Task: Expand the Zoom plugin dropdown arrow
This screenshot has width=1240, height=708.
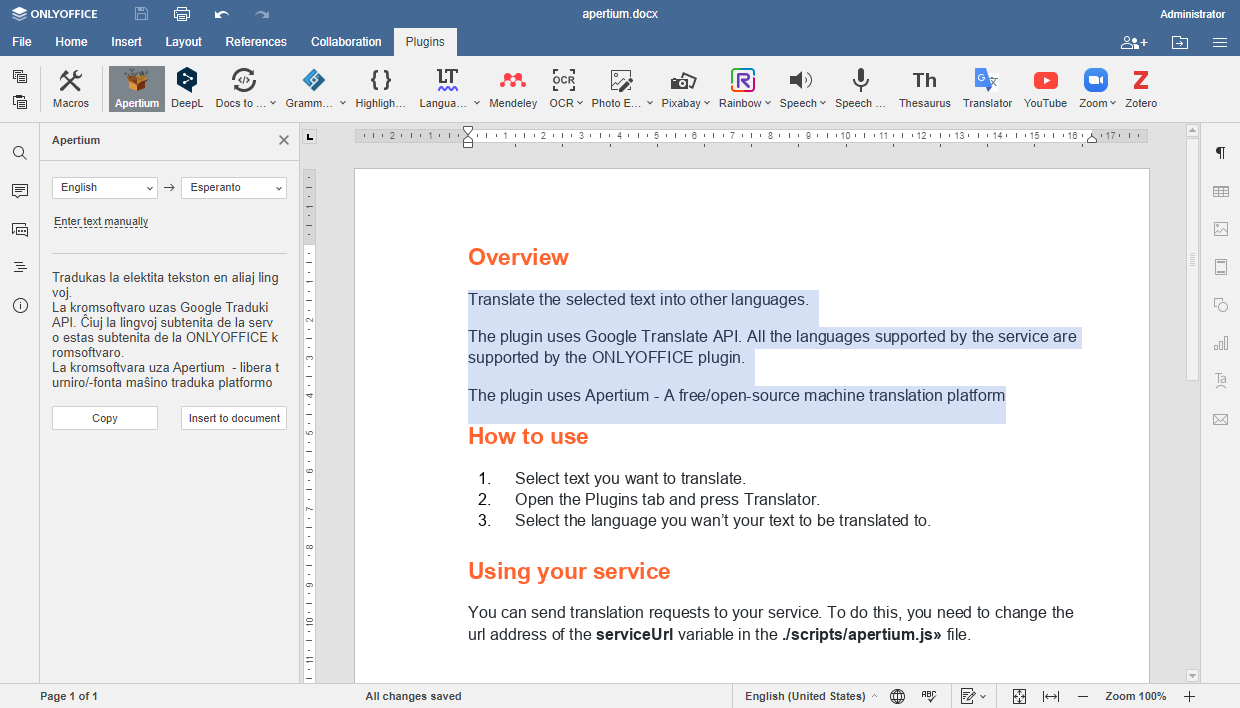Action: point(1113,103)
